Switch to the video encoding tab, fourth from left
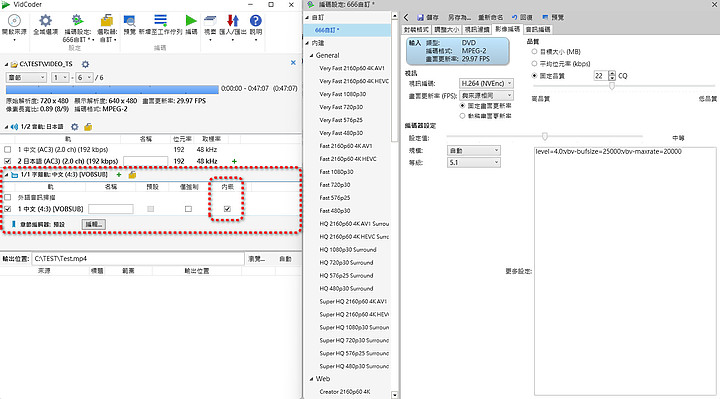 pos(507,29)
